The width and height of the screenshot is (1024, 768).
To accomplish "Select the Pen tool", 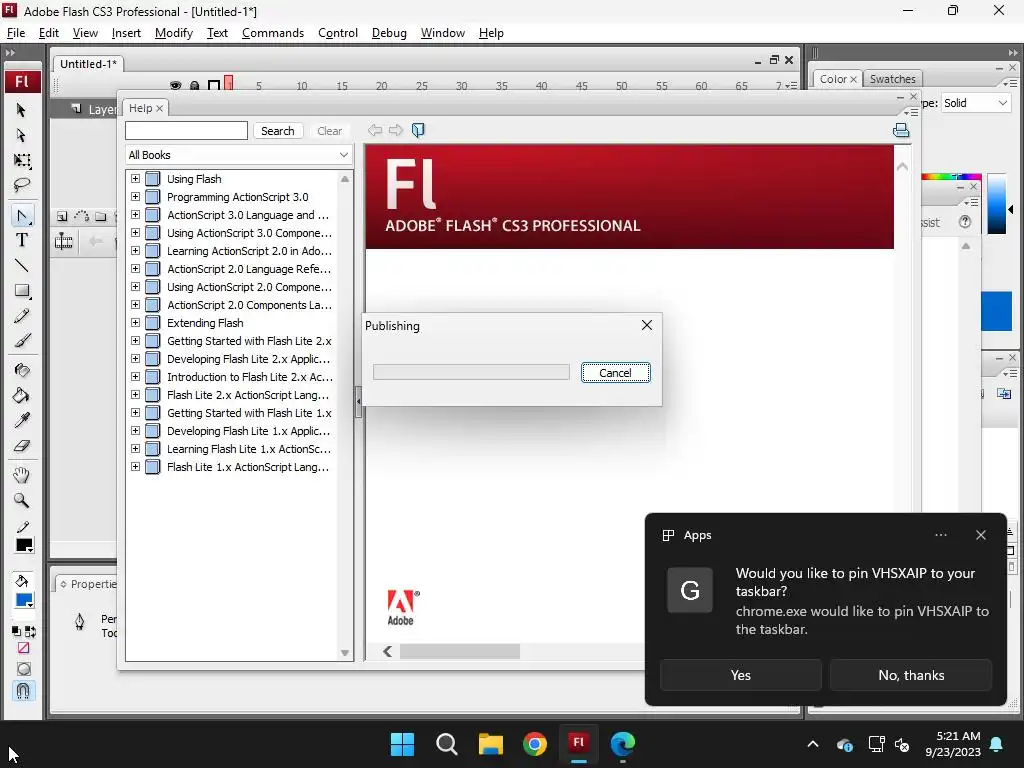I will coord(22,216).
